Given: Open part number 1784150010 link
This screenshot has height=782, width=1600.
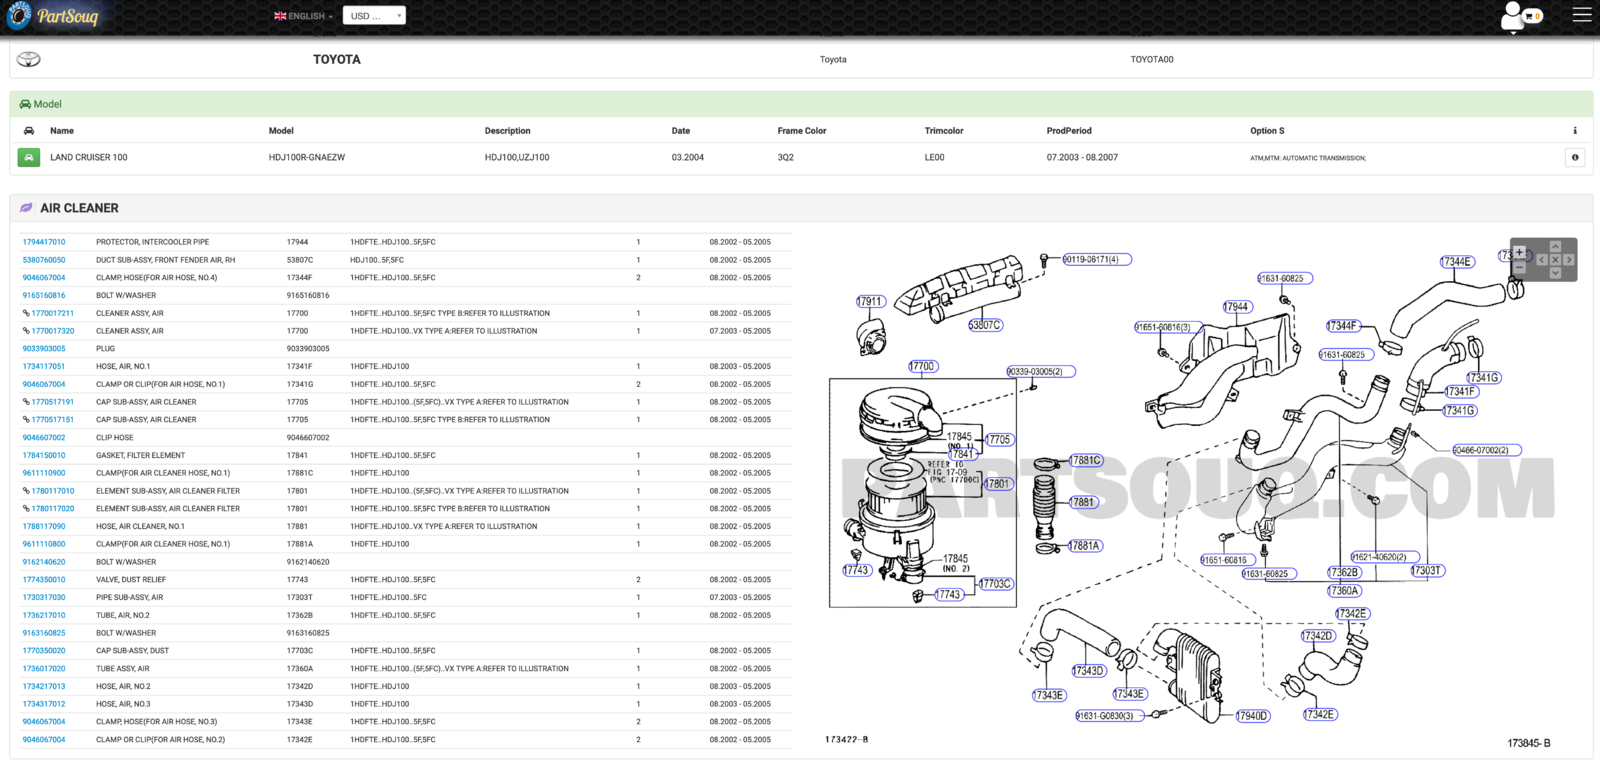Looking at the screenshot, I should click(x=44, y=455).
